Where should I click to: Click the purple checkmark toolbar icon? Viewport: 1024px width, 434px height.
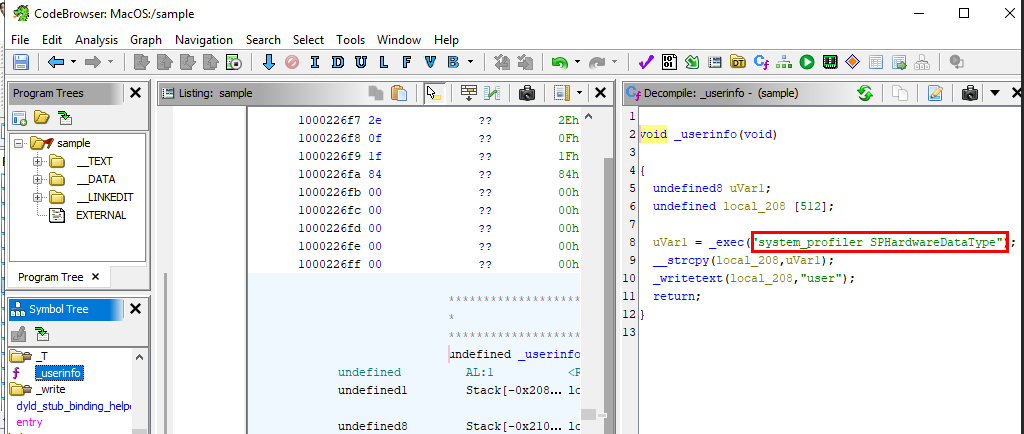click(646, 63)
